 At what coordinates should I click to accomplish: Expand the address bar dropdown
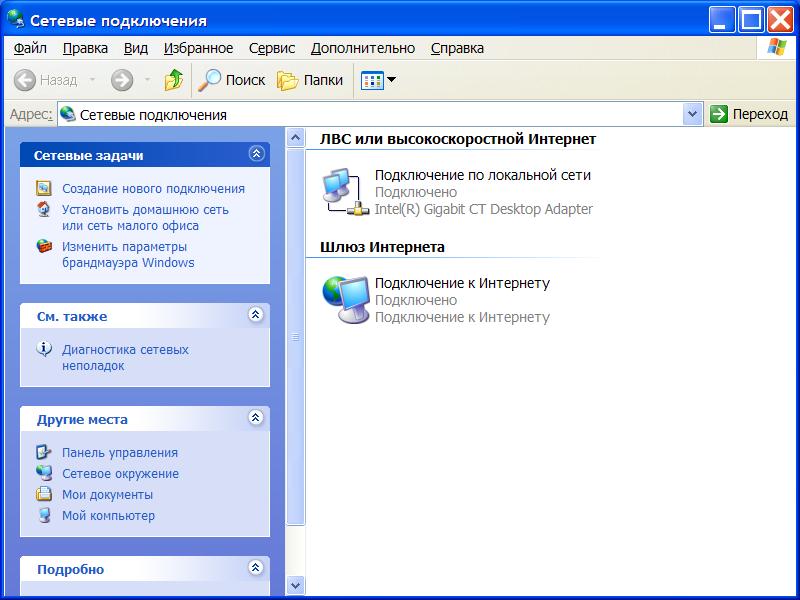(x=692, y=114)
